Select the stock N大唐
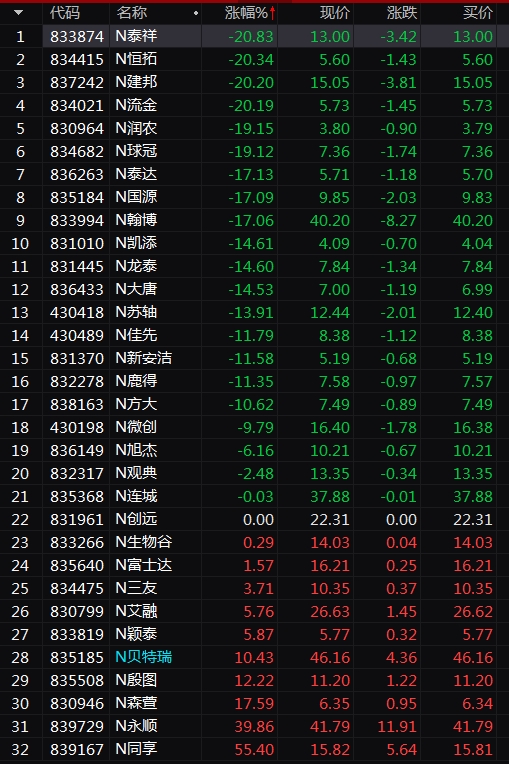Image resolution: width=509 pixels, height=764 pixels. (x=136, y=289)
